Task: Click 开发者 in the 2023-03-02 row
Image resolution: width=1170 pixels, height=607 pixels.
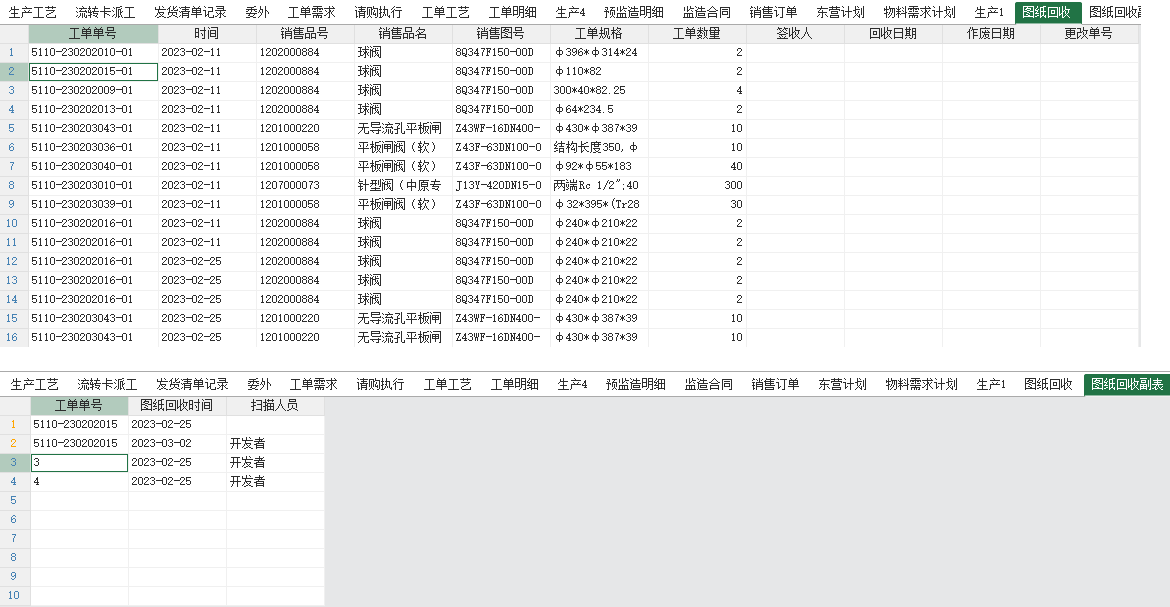Action: click(x=275, y=443)
